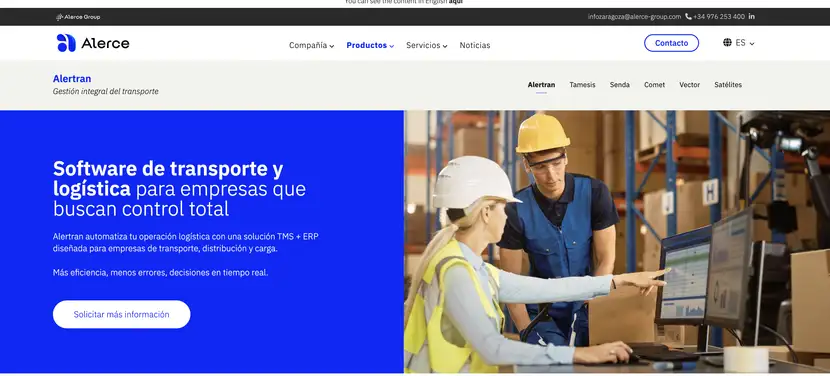Email infozaragoza@alerce-group.com link
Viewport: 830px width, 376px height.
click(634, 16)
